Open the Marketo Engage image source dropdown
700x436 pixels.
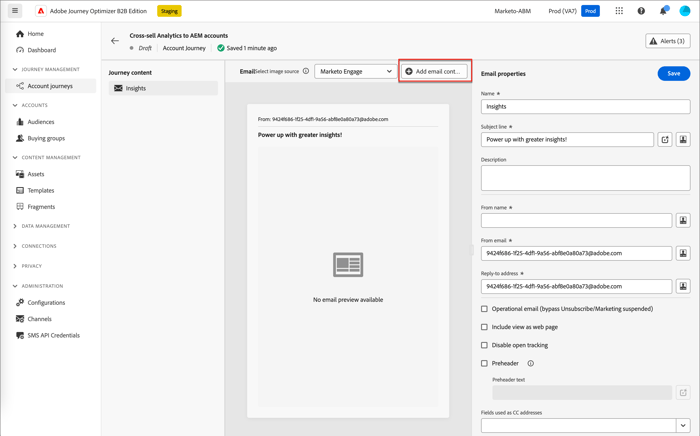[x=355, y=71]
